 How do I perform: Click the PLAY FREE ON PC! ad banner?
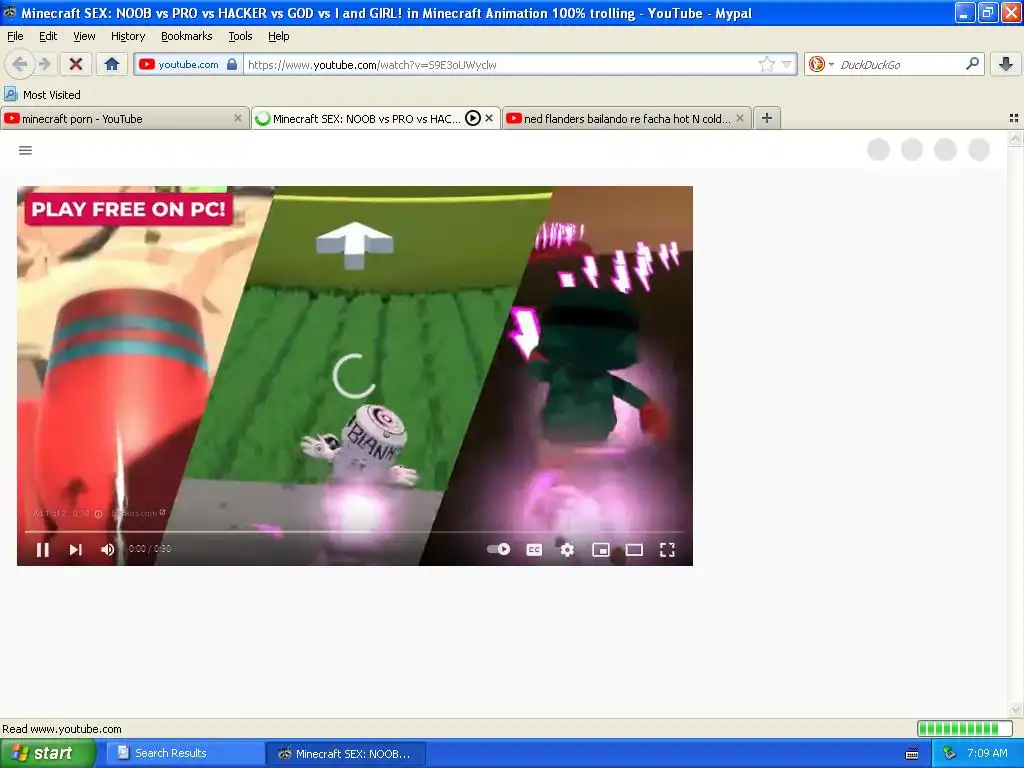coord(129,209)
